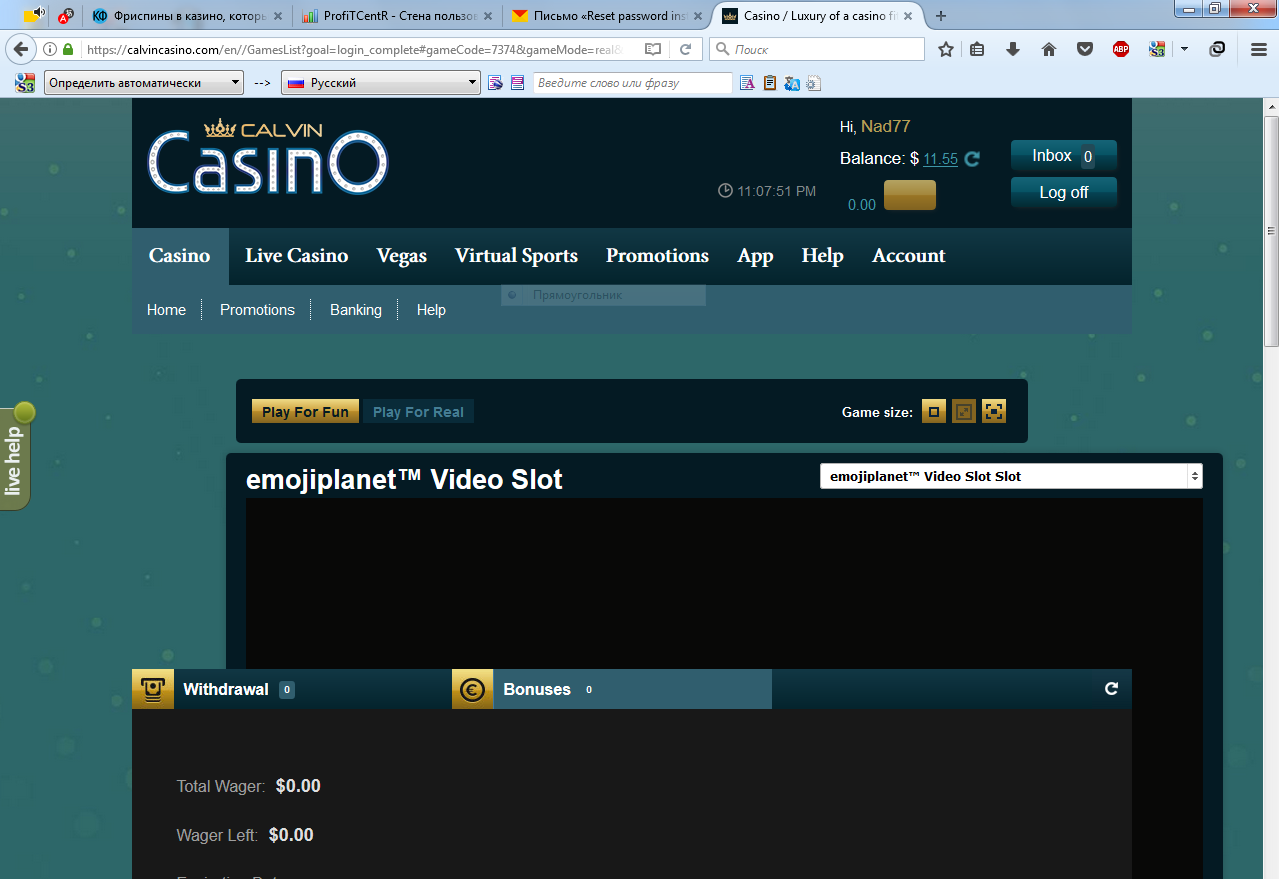Screen dimensions: 1279x879
Task: Click the translate page icon after language dropdown
Action: [495, 83]
